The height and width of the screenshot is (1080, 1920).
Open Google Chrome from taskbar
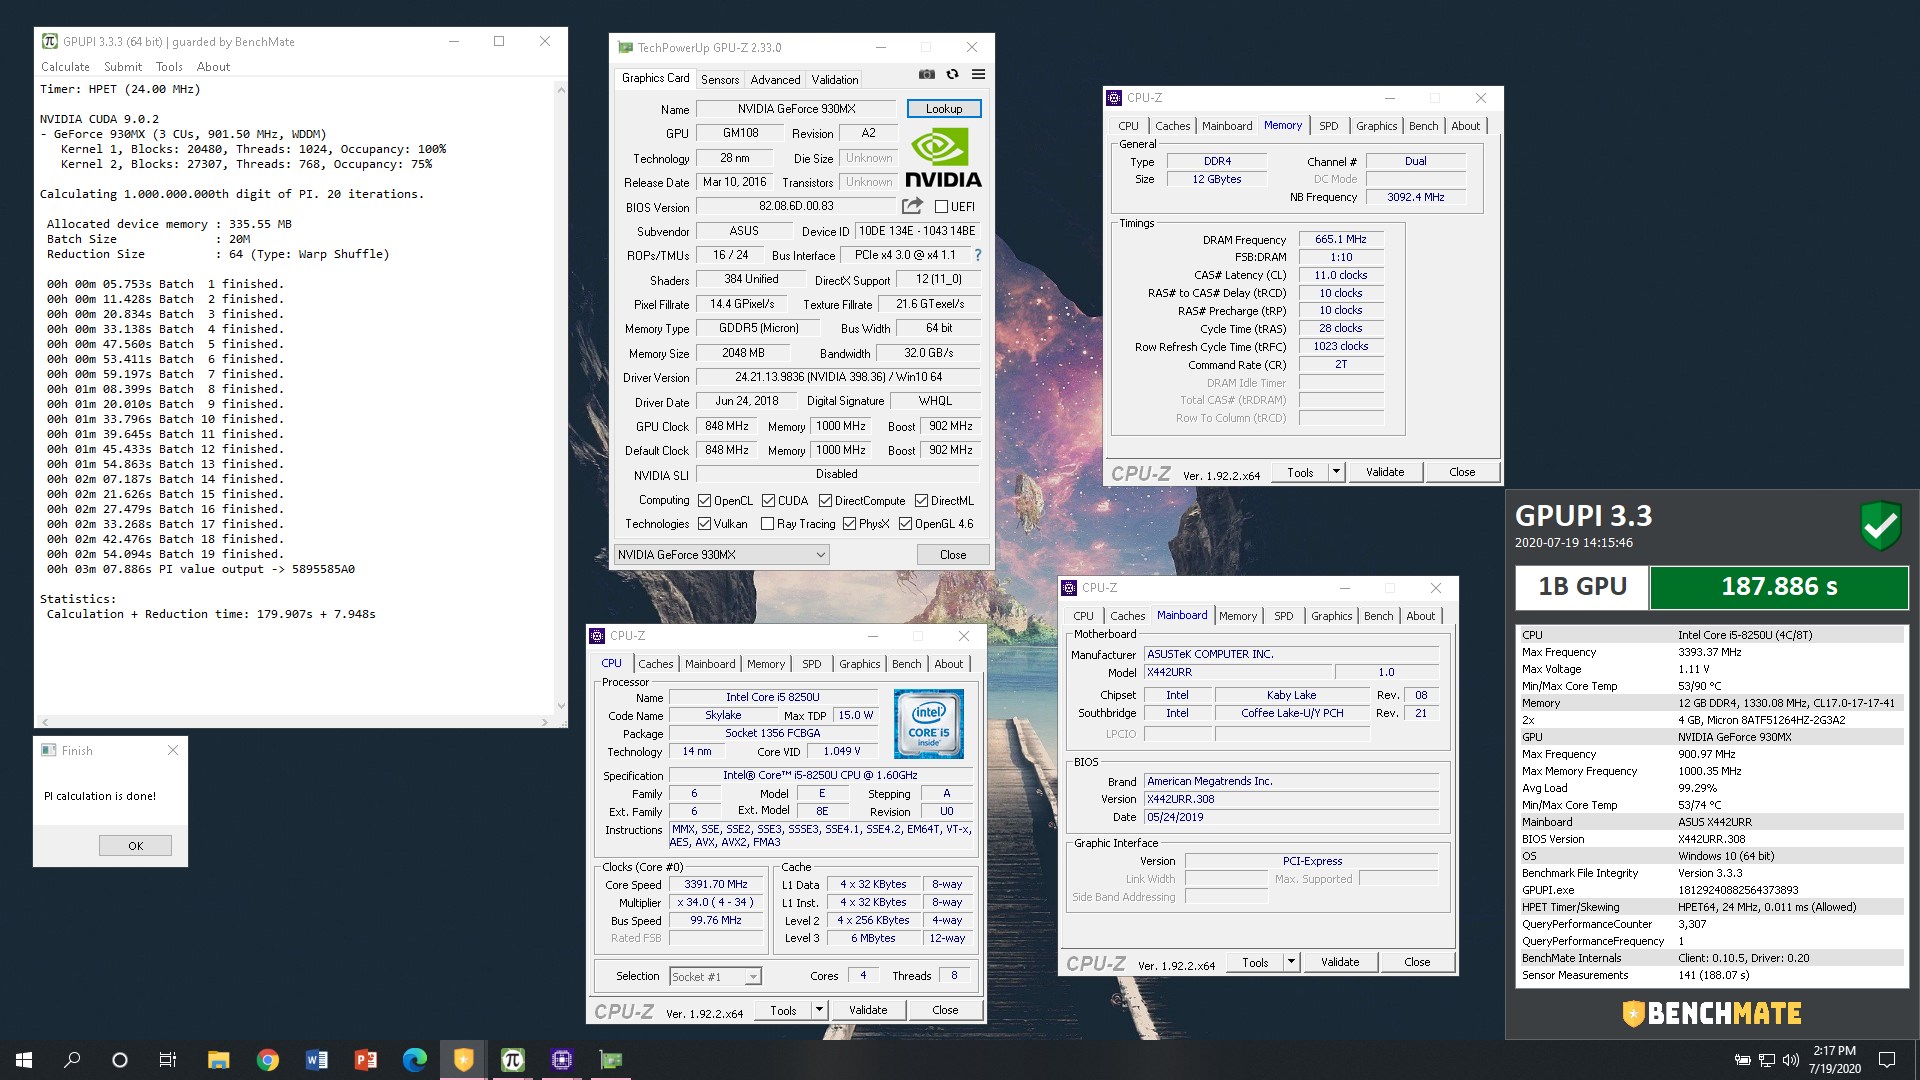click(x=267, y=1059)
